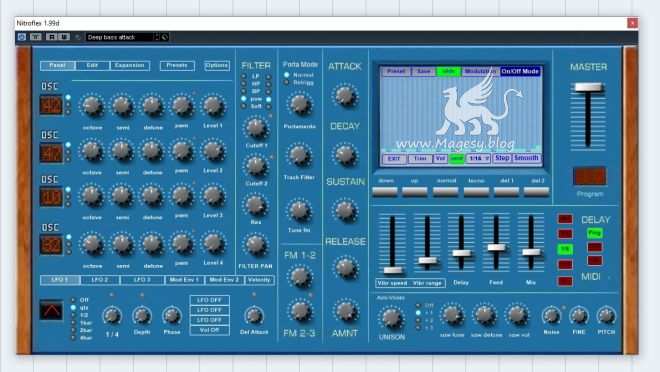Click the Vibr range fader handle

[428, 260]
